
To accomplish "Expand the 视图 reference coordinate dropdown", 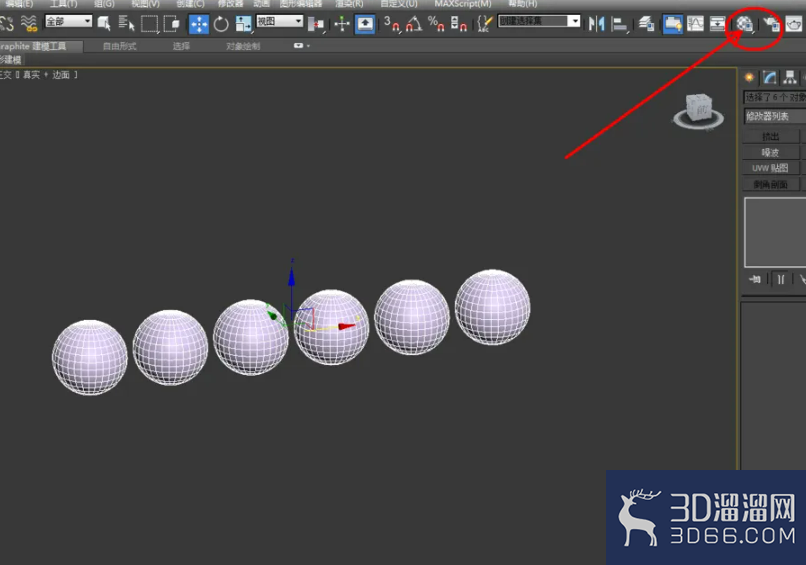I will pos(279,21).
